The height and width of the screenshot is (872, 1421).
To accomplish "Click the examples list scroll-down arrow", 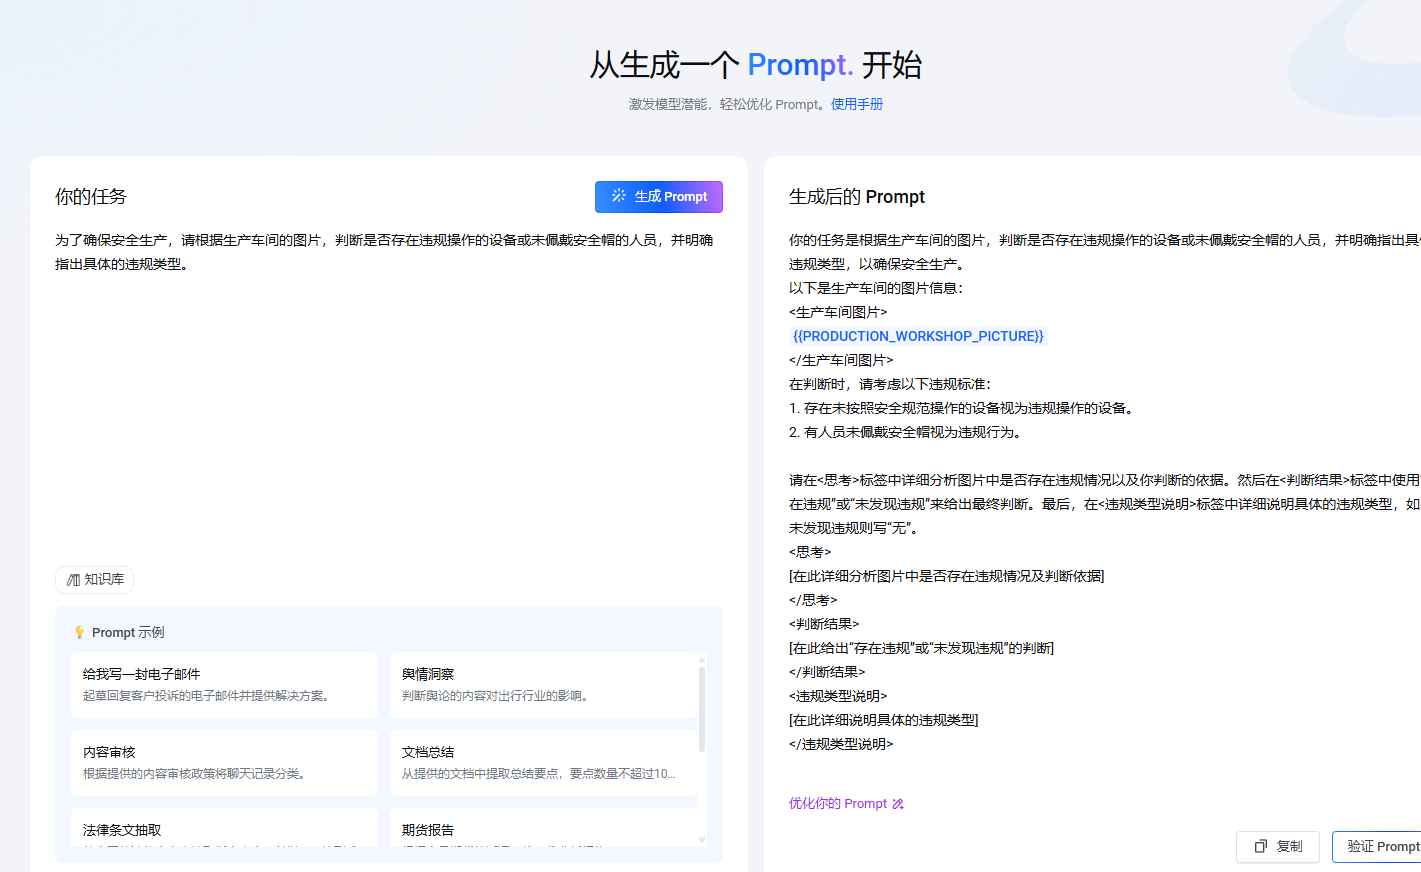I will click(x=702, y=840).
